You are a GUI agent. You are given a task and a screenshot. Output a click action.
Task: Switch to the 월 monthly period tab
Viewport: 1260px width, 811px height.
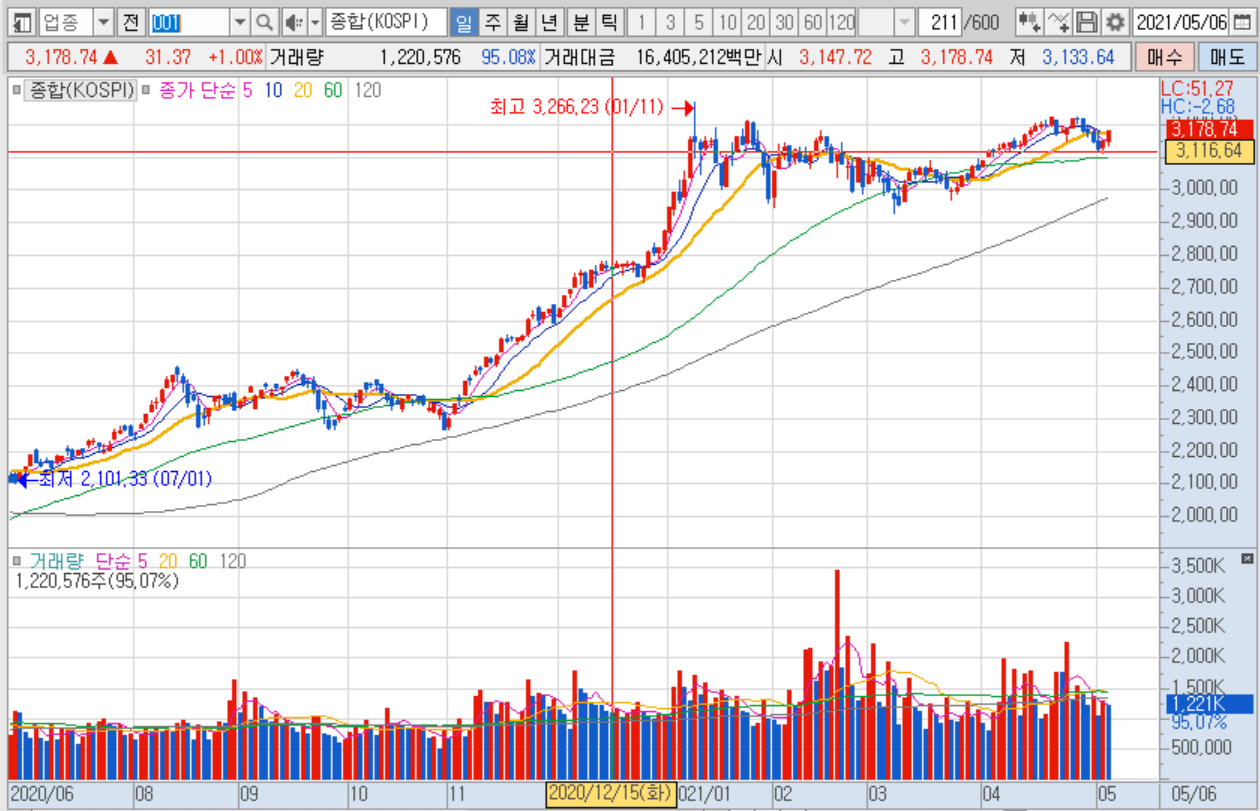(x=521, y=21)
